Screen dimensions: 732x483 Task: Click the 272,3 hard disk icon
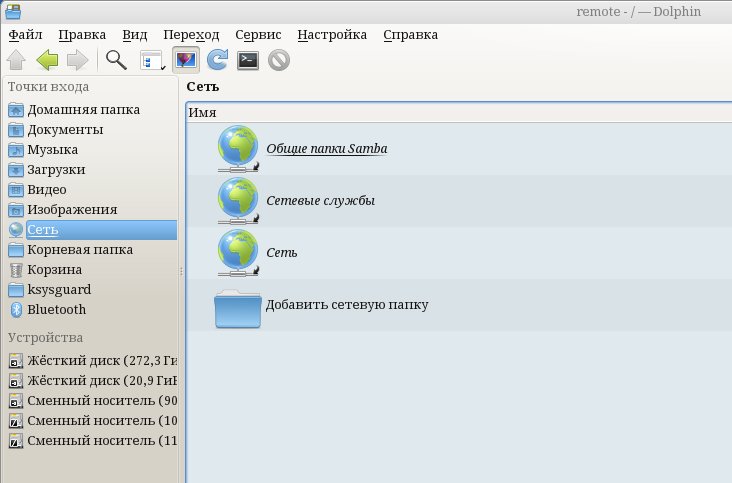[x=16, y=361]
